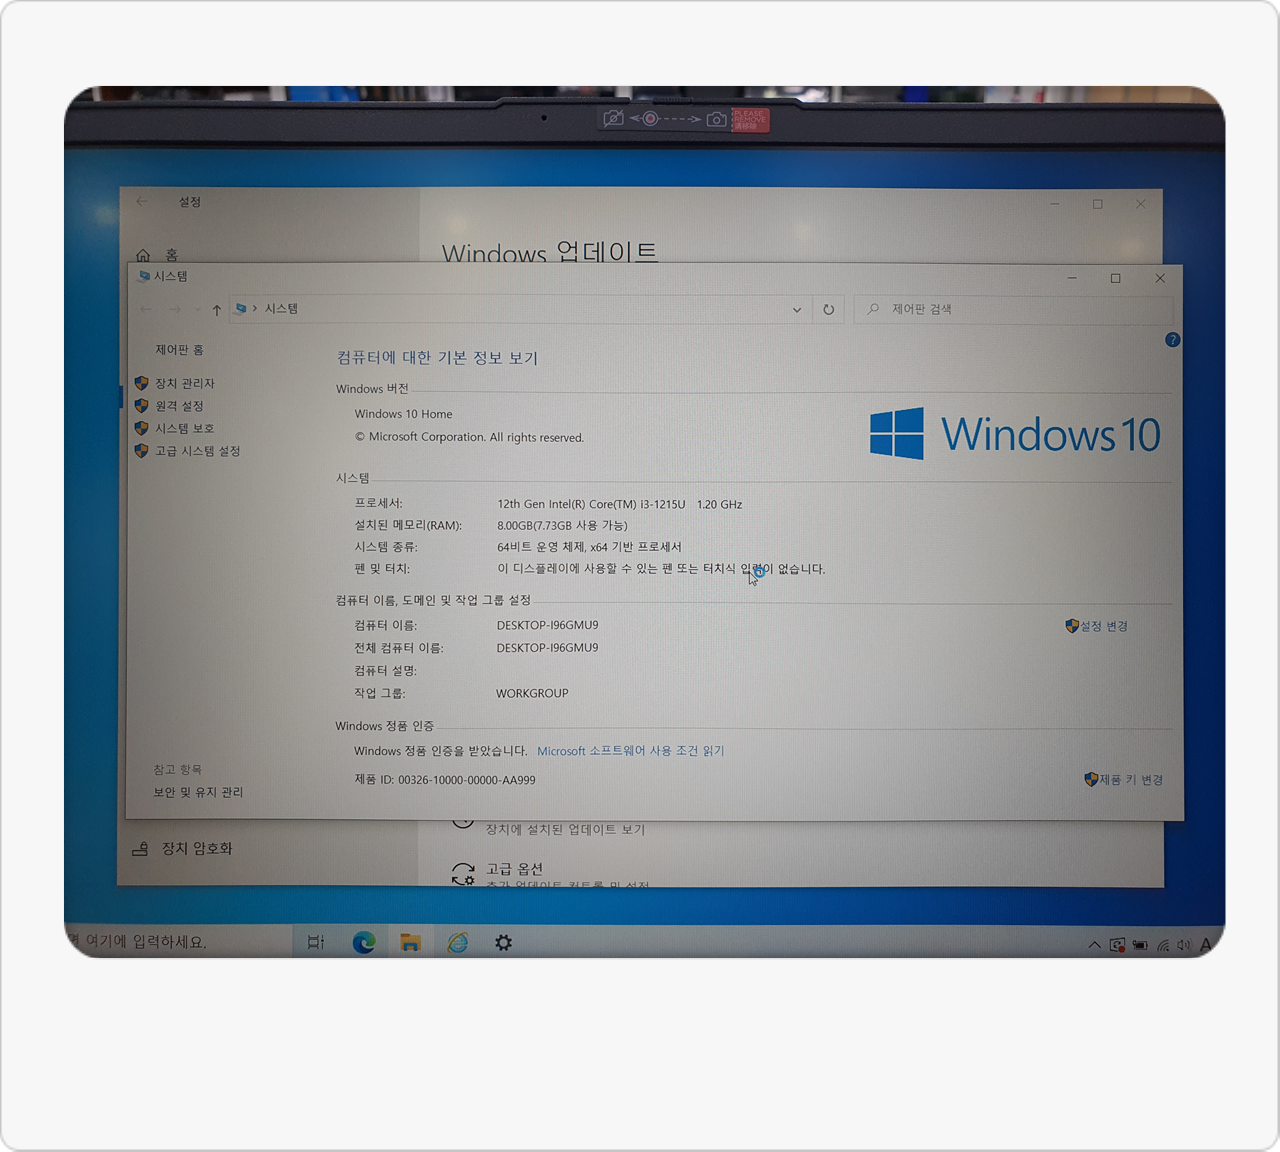Click shield icon beside 장치 관리자
1280x1152 pixels.
point(142,383)
